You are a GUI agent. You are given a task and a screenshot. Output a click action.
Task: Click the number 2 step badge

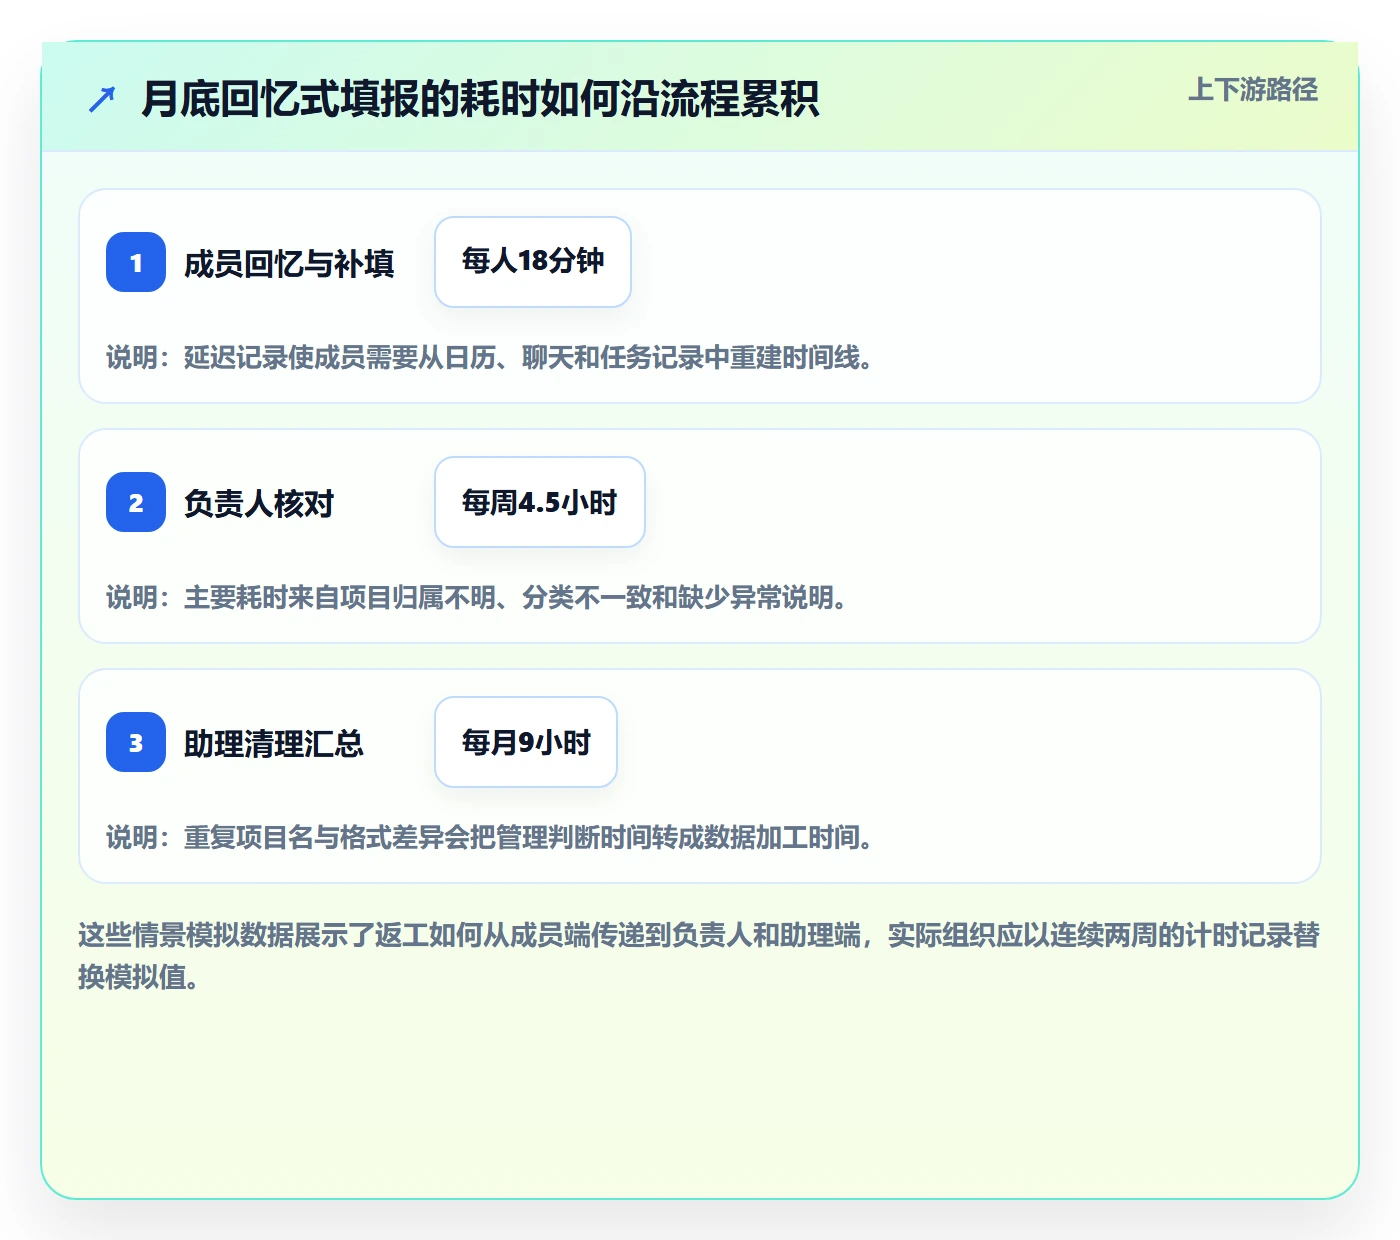(x=136, y=502)
